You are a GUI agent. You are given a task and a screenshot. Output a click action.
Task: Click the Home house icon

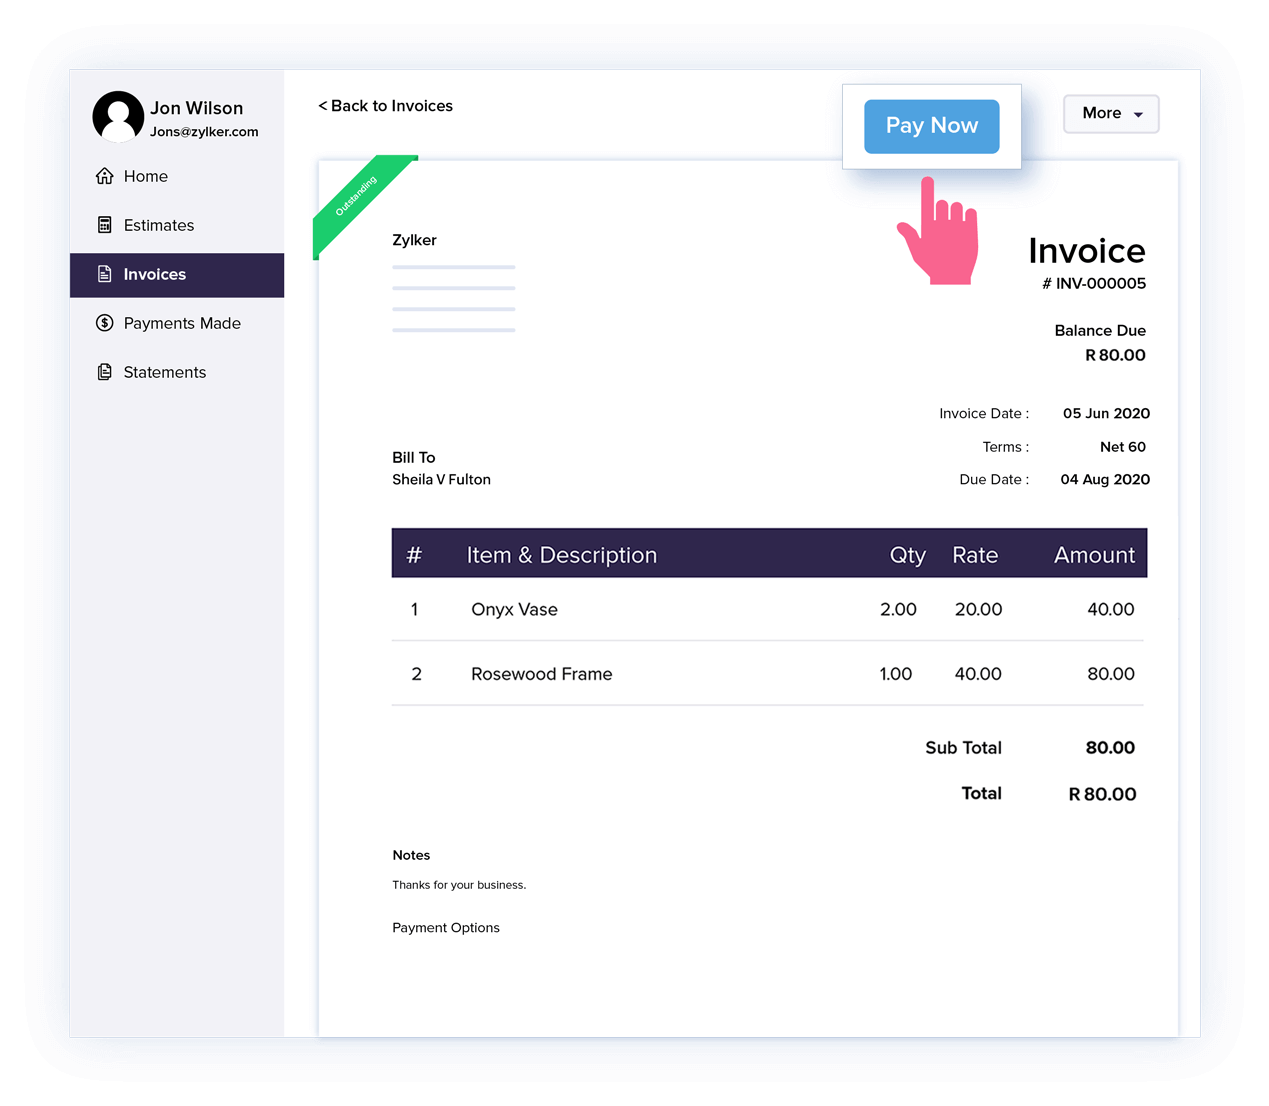[104, 176]
